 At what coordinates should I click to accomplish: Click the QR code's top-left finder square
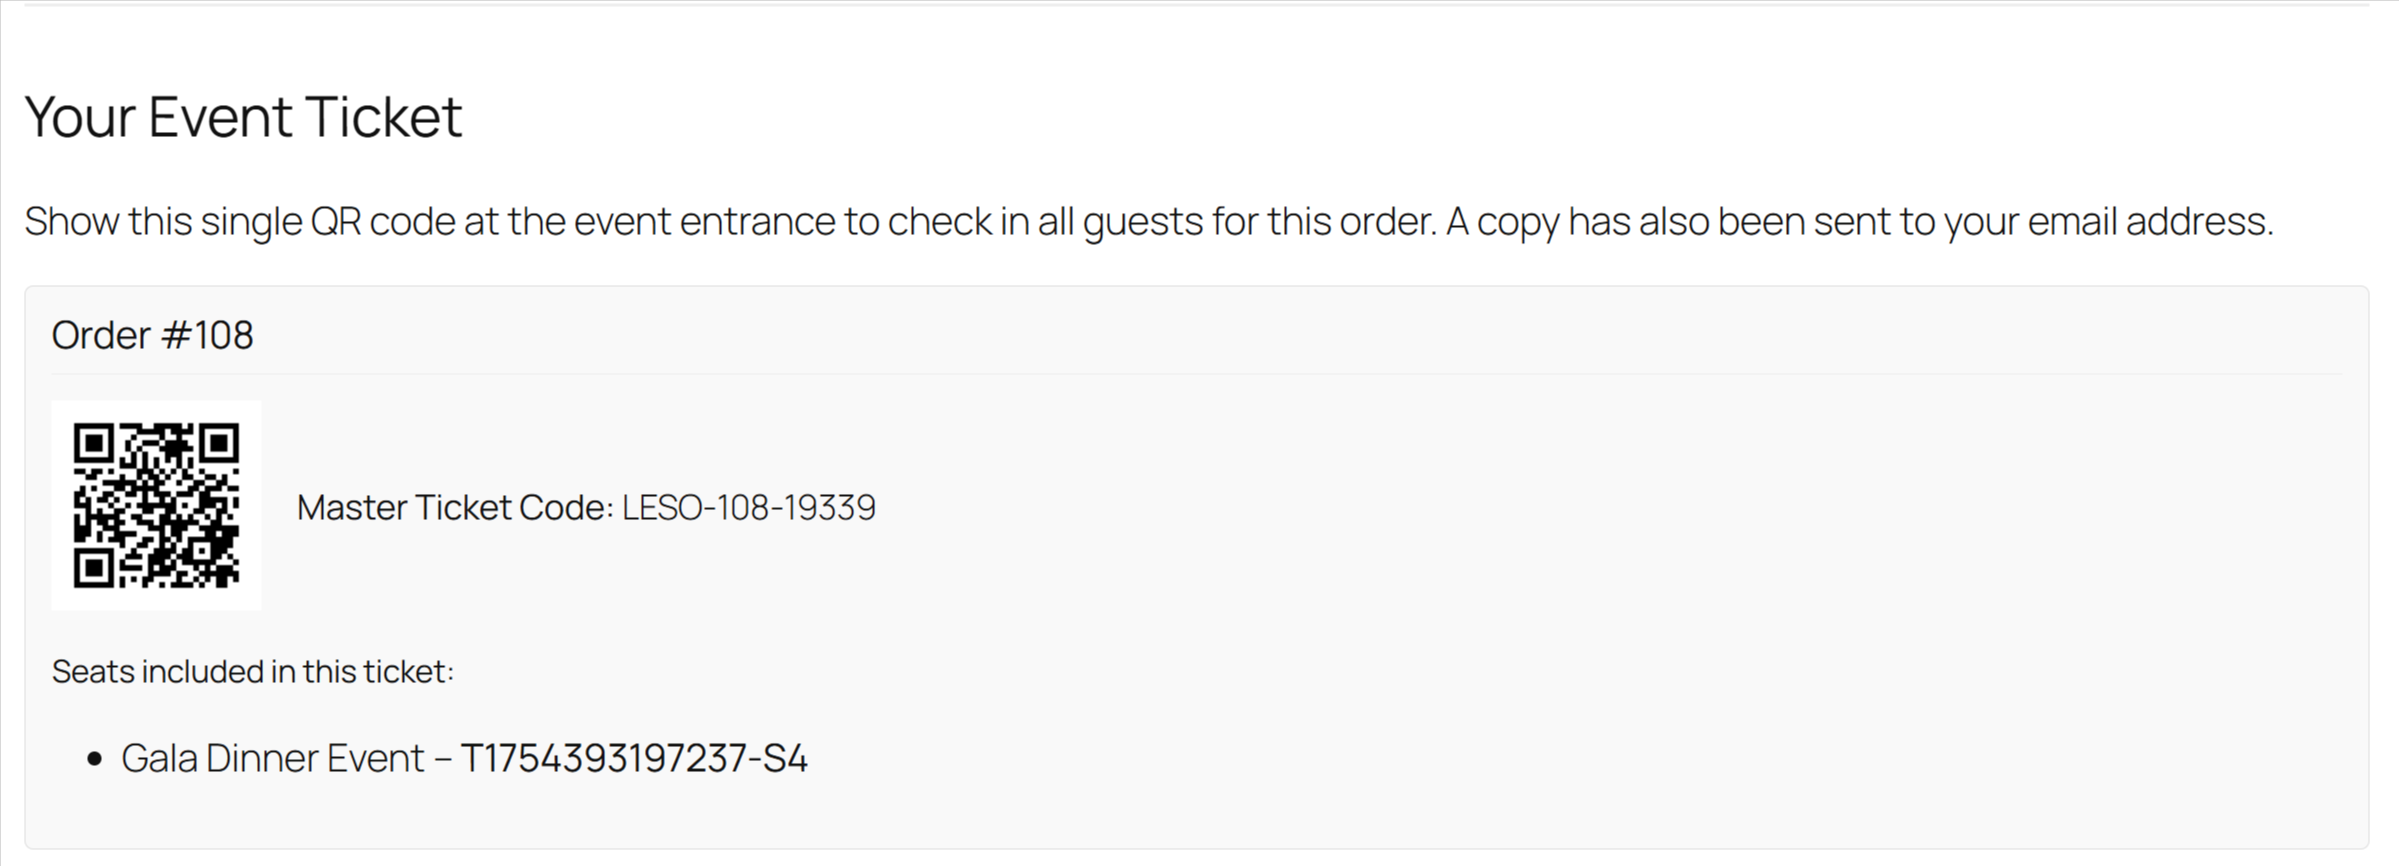tap(93, 443)
